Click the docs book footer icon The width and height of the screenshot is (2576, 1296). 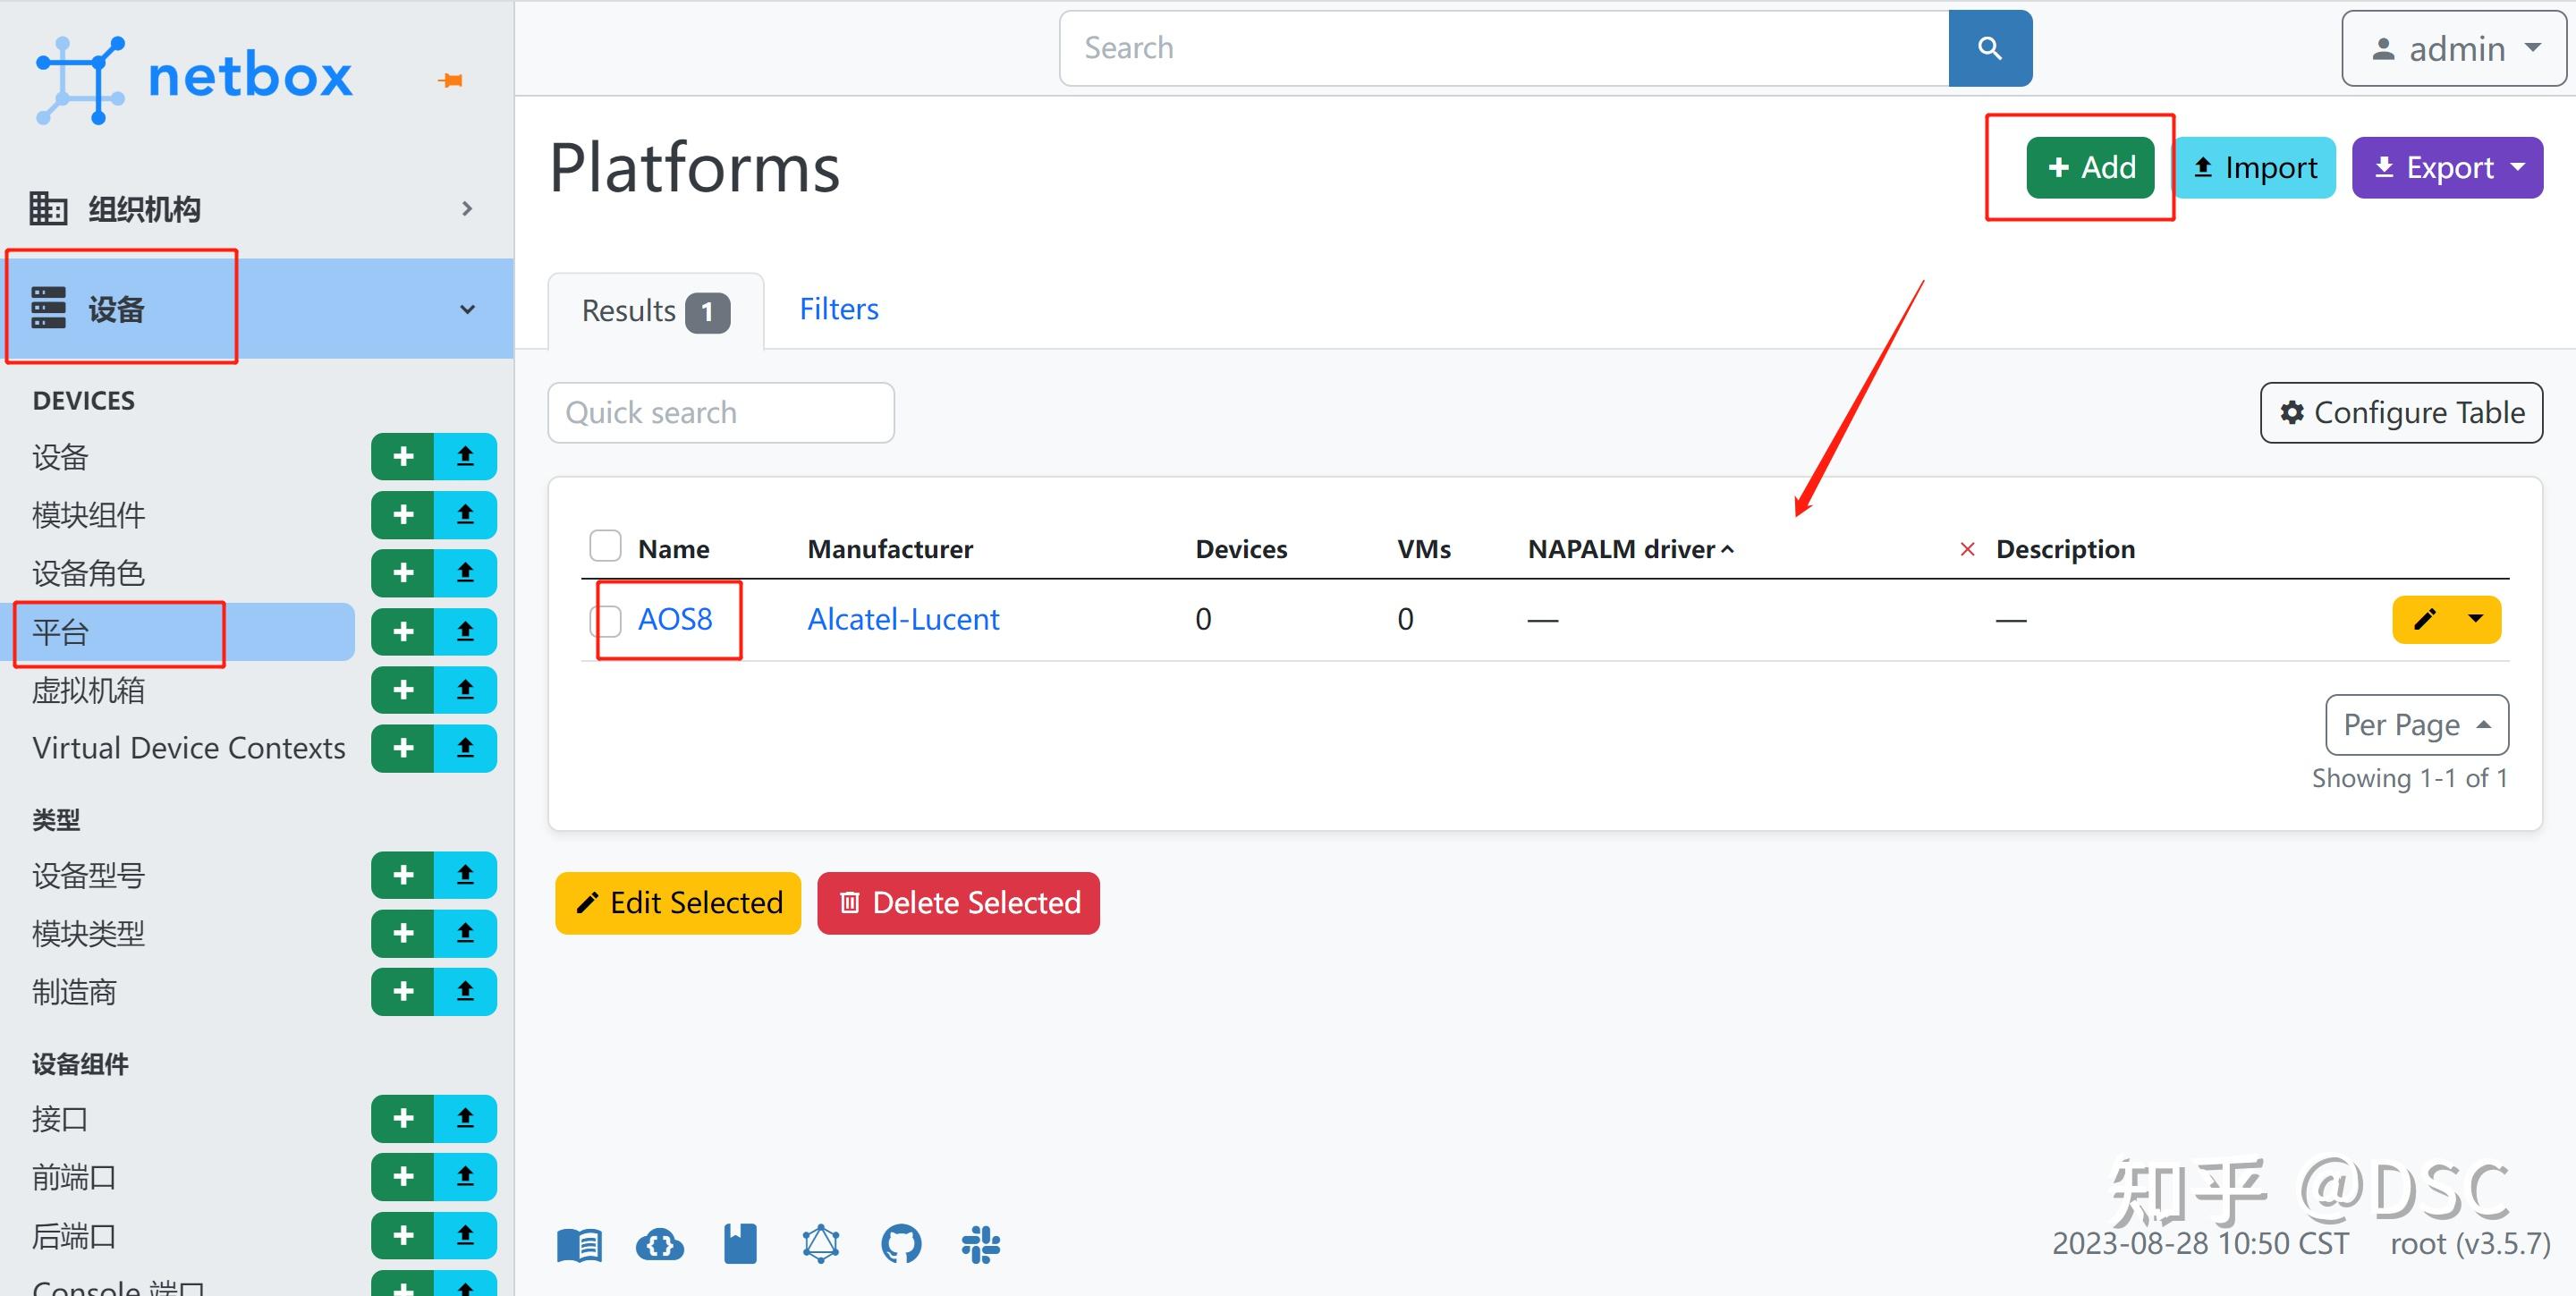[x=579, y=1244]
